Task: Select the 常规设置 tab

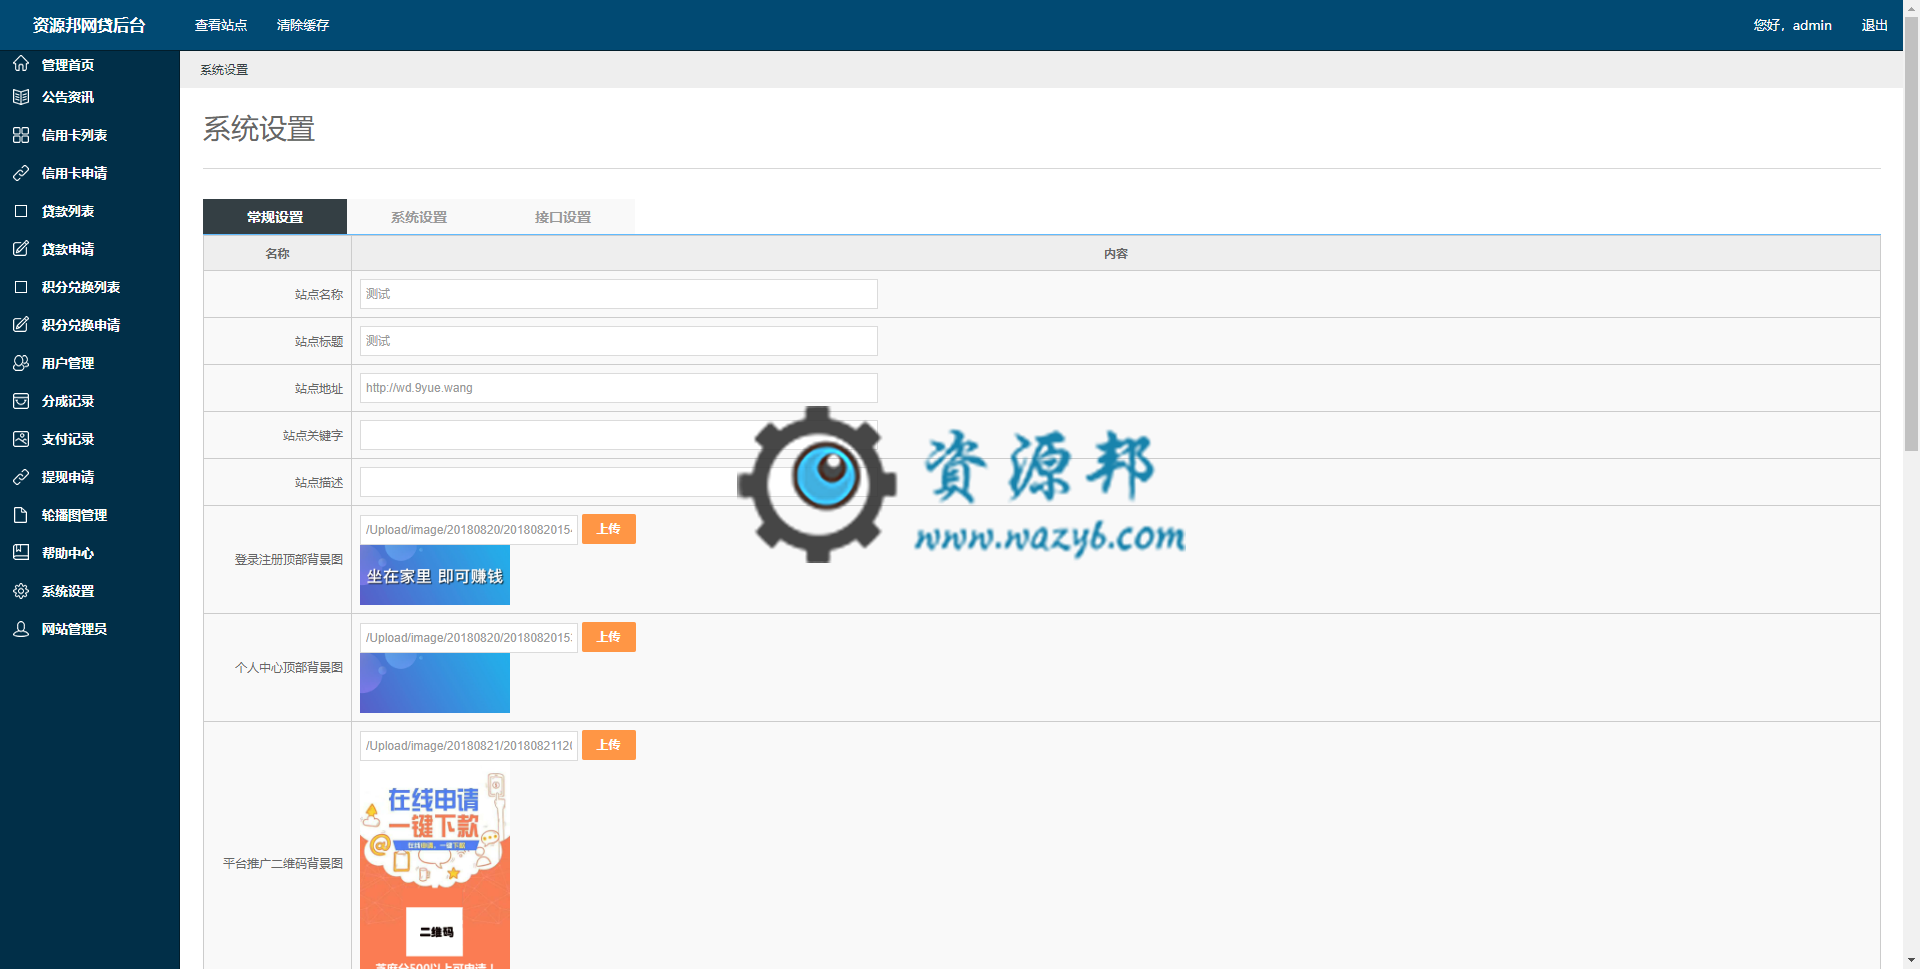Action: [275, 217]
